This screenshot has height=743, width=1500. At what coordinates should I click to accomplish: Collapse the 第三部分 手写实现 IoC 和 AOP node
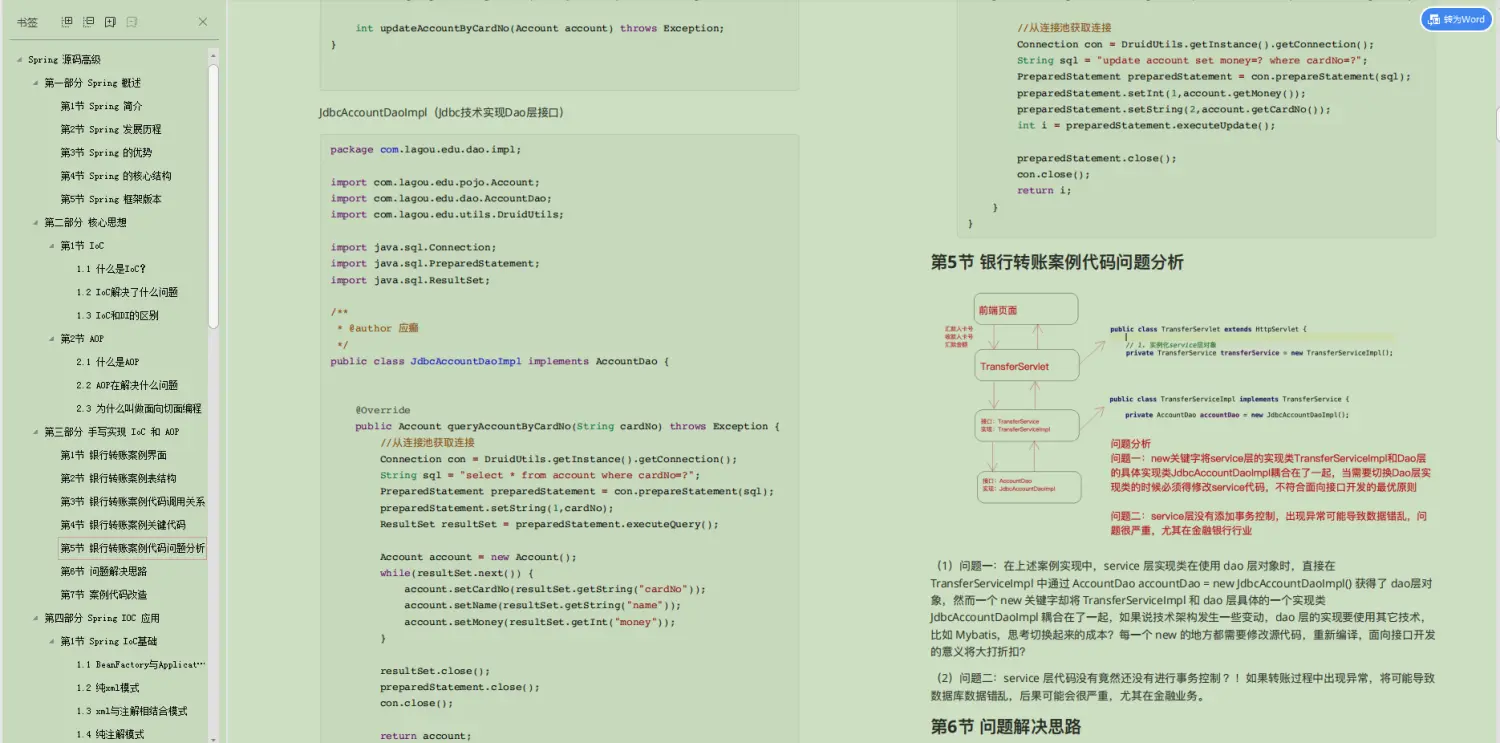coord(36,432)
